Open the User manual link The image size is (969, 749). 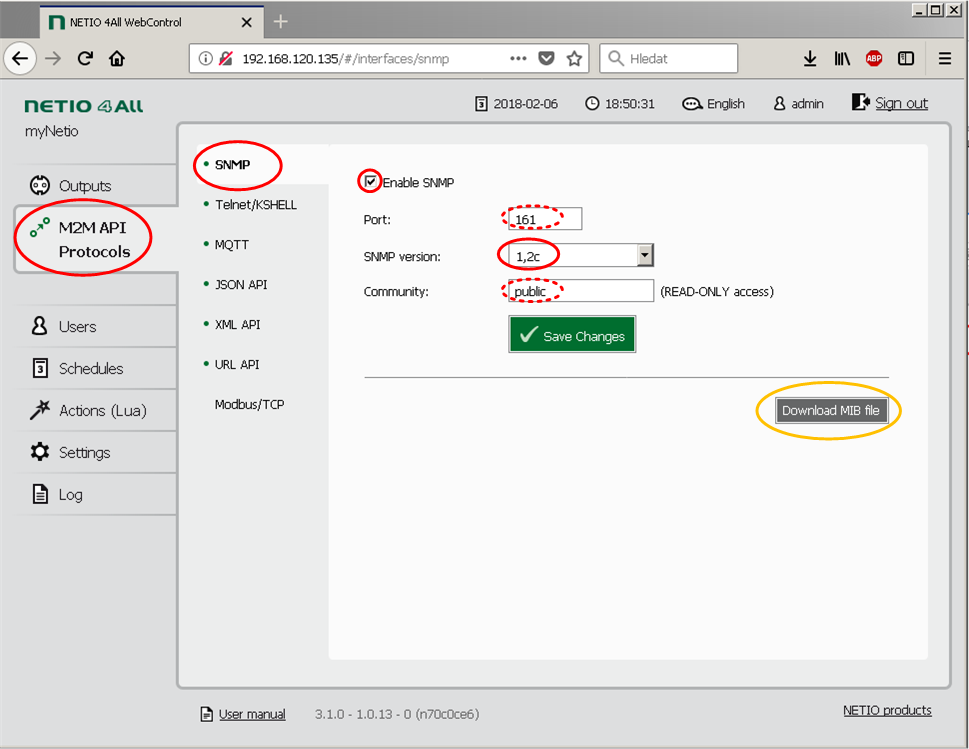pos(252,714)
